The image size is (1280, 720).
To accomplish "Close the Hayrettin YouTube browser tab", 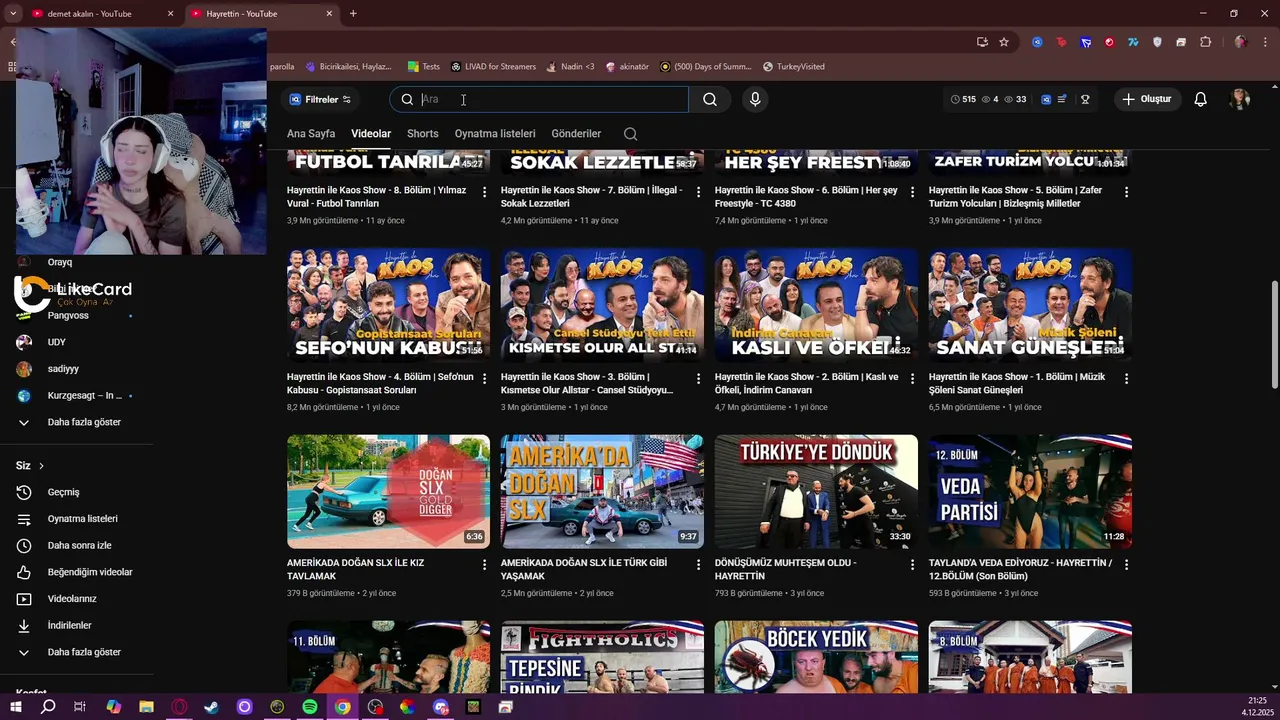I will 330,14.
